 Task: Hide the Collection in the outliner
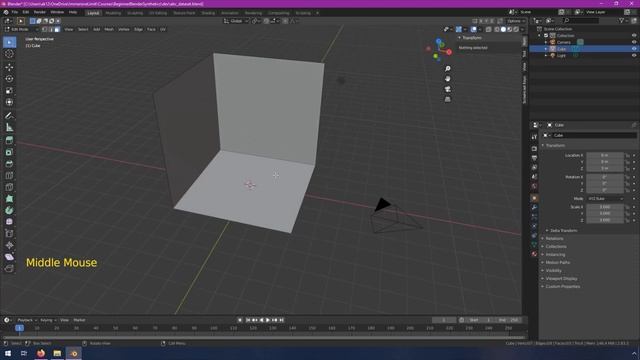634,36
